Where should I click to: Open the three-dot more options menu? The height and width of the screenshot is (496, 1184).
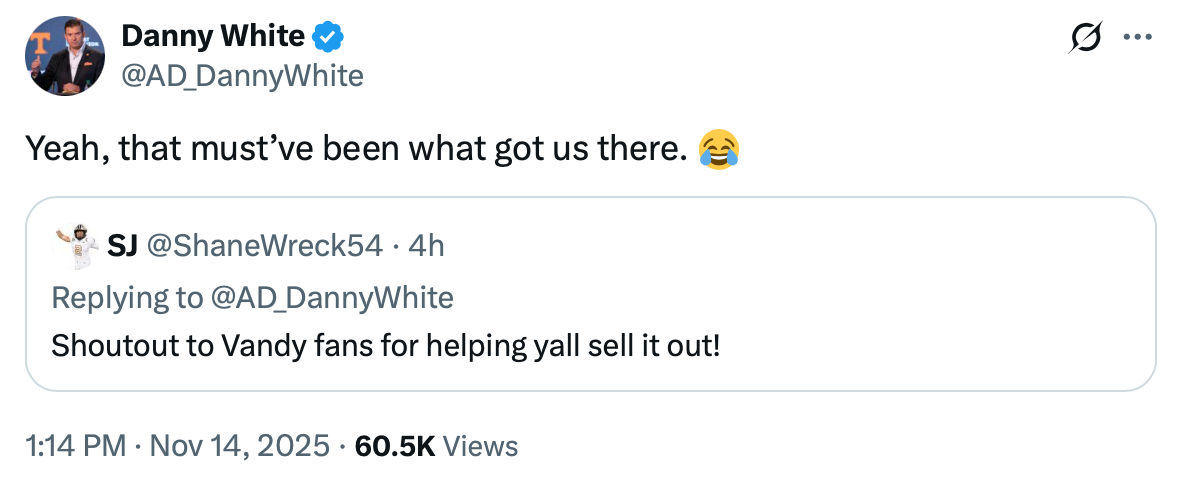(1138, 38)
